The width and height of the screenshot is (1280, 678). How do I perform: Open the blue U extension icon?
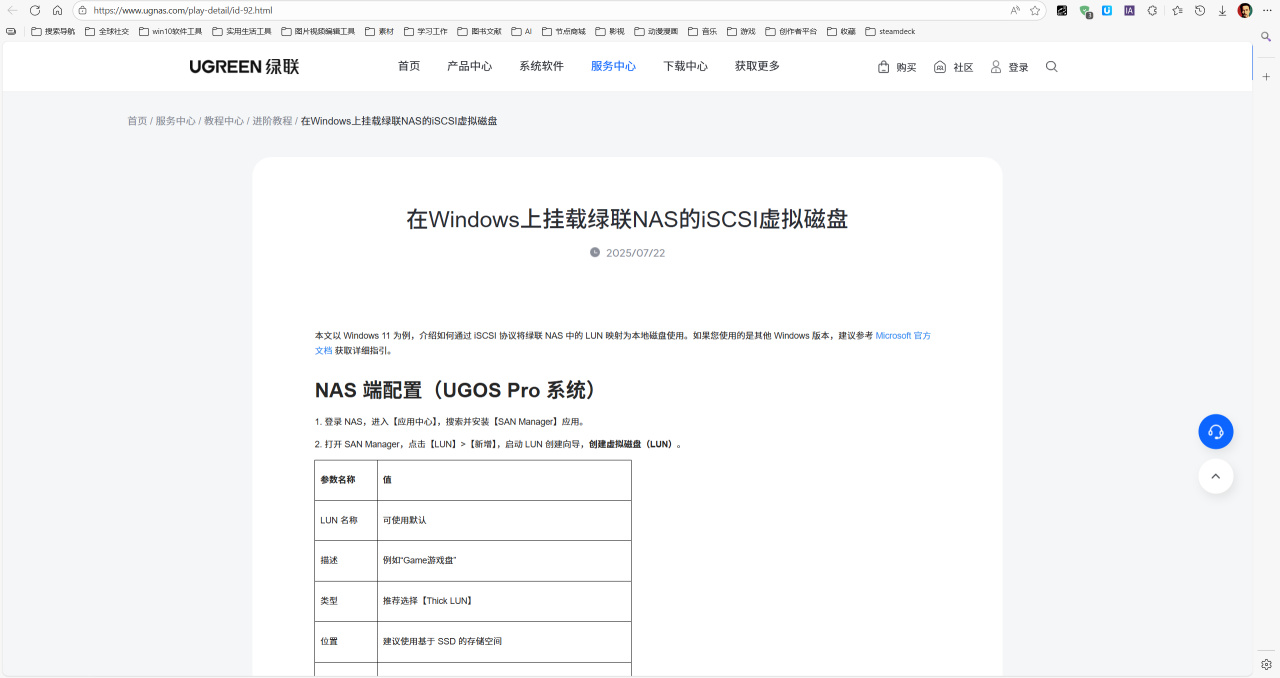(x=1107, y=10)
